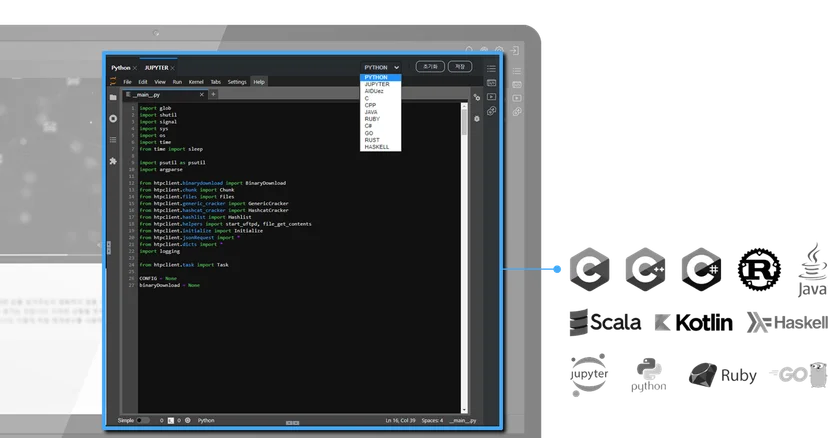Click the 초기화 reset button
Screen dimensions: 828x438
(x=430, y=67)
